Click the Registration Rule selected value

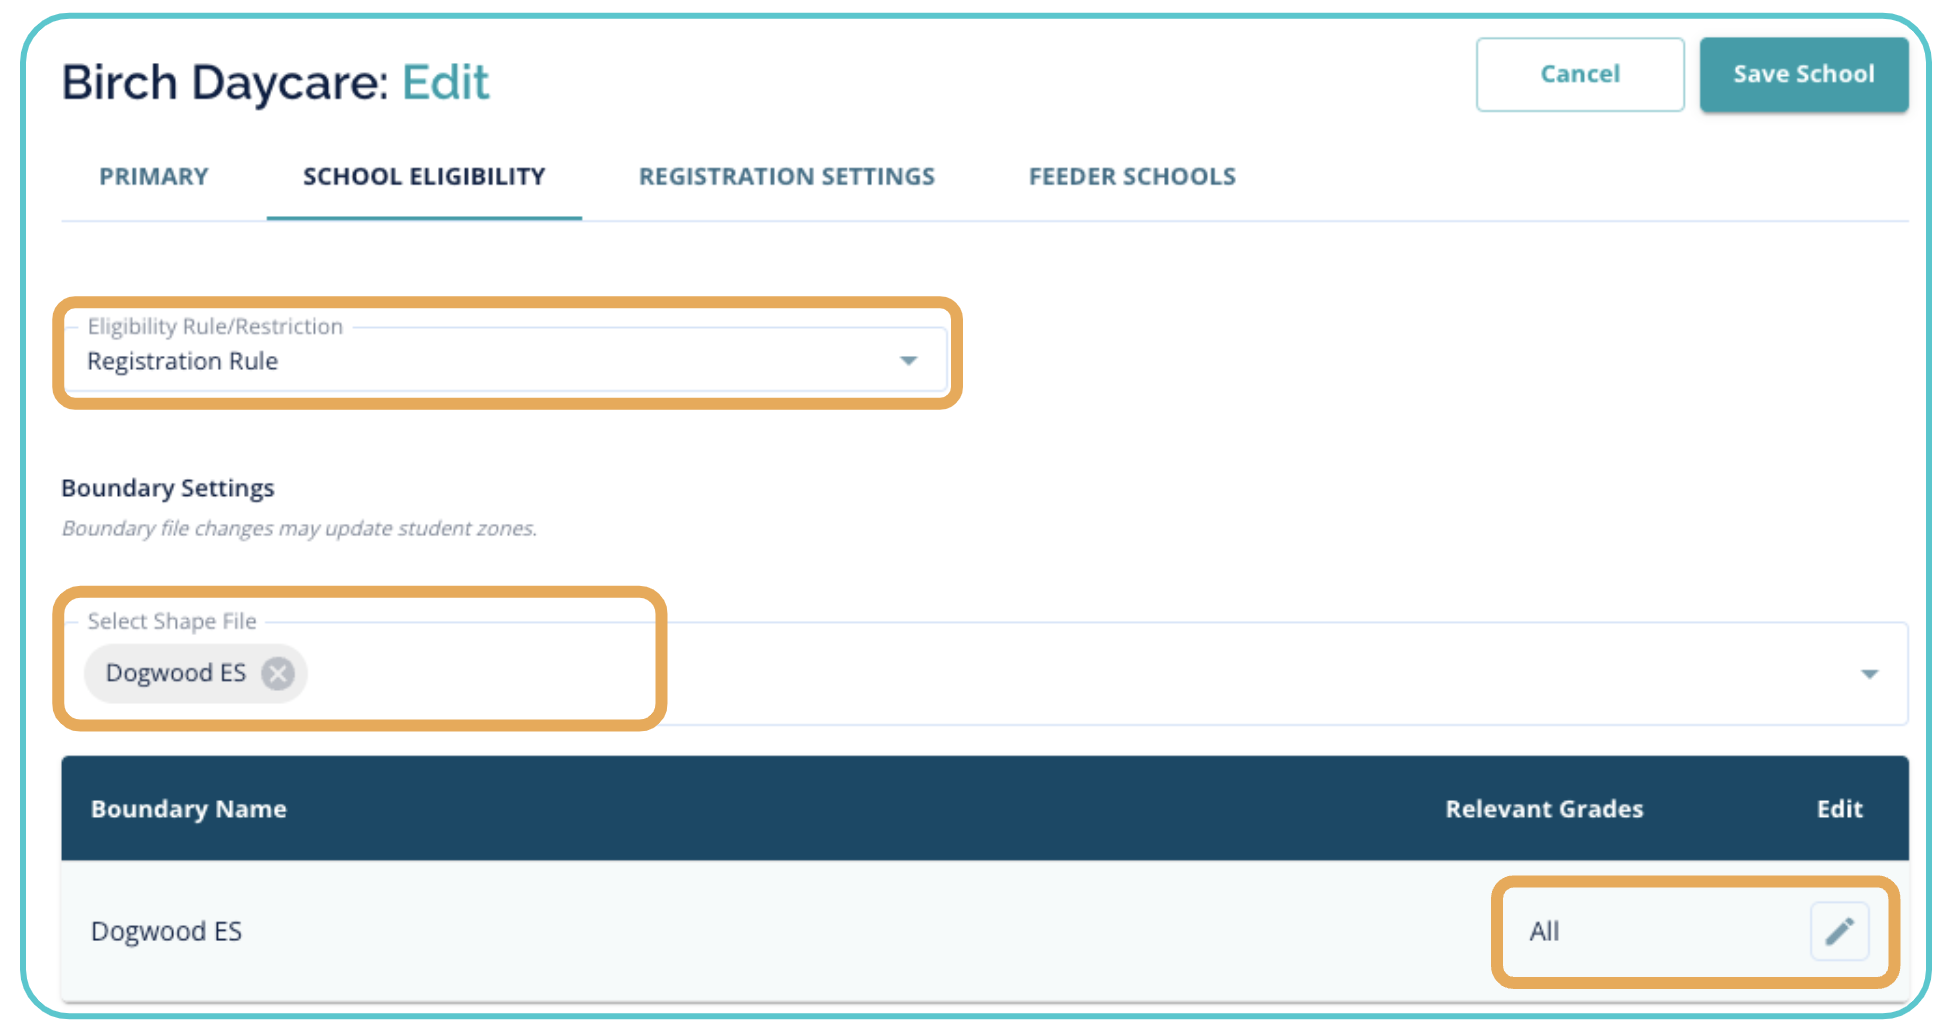pos(183,362)
